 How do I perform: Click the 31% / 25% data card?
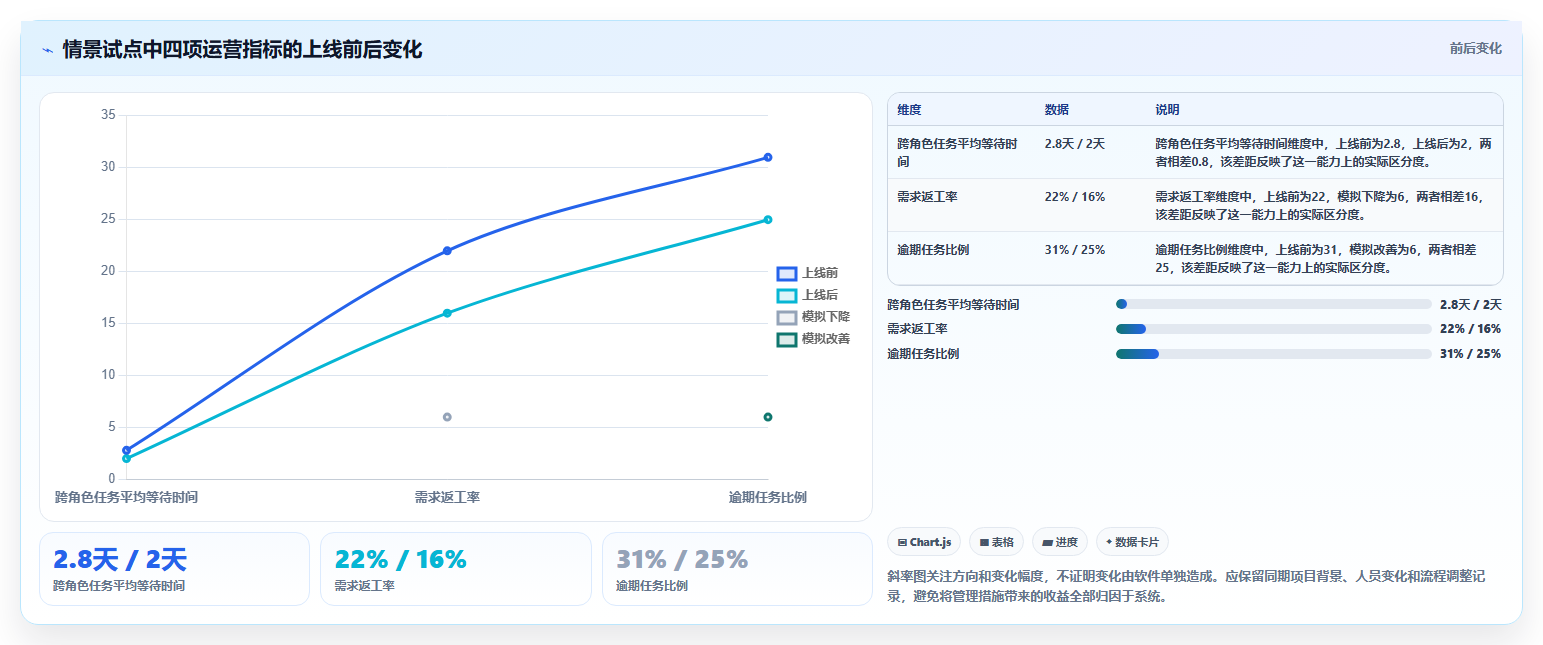pos(737,569)
